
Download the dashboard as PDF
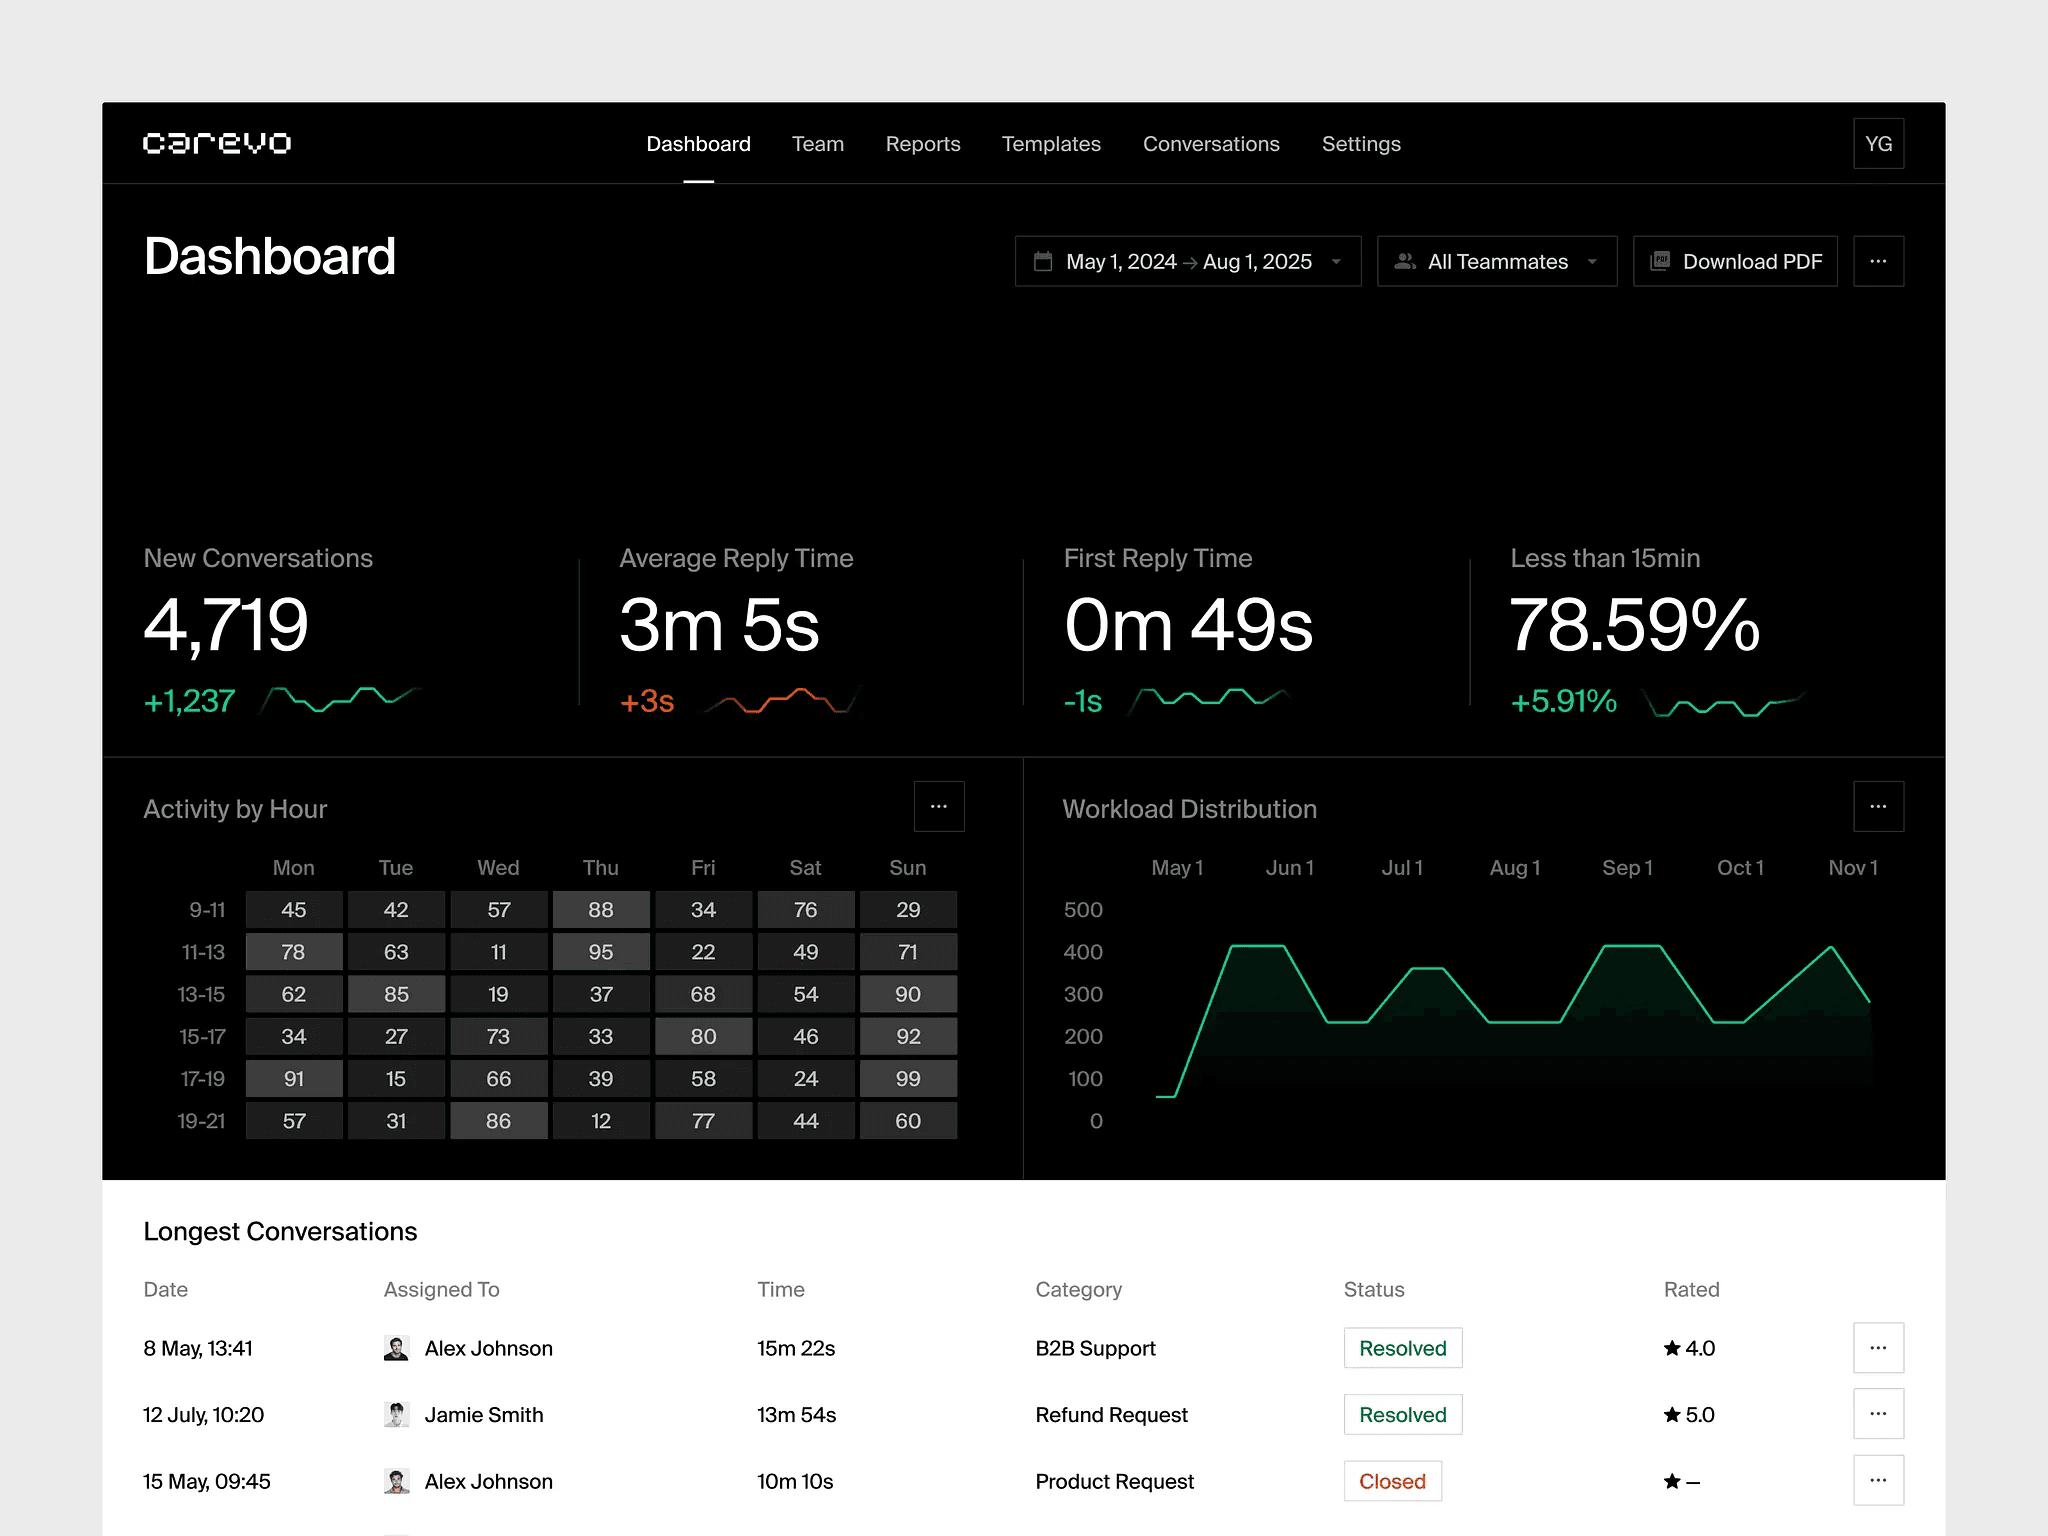pos(1734,261)
